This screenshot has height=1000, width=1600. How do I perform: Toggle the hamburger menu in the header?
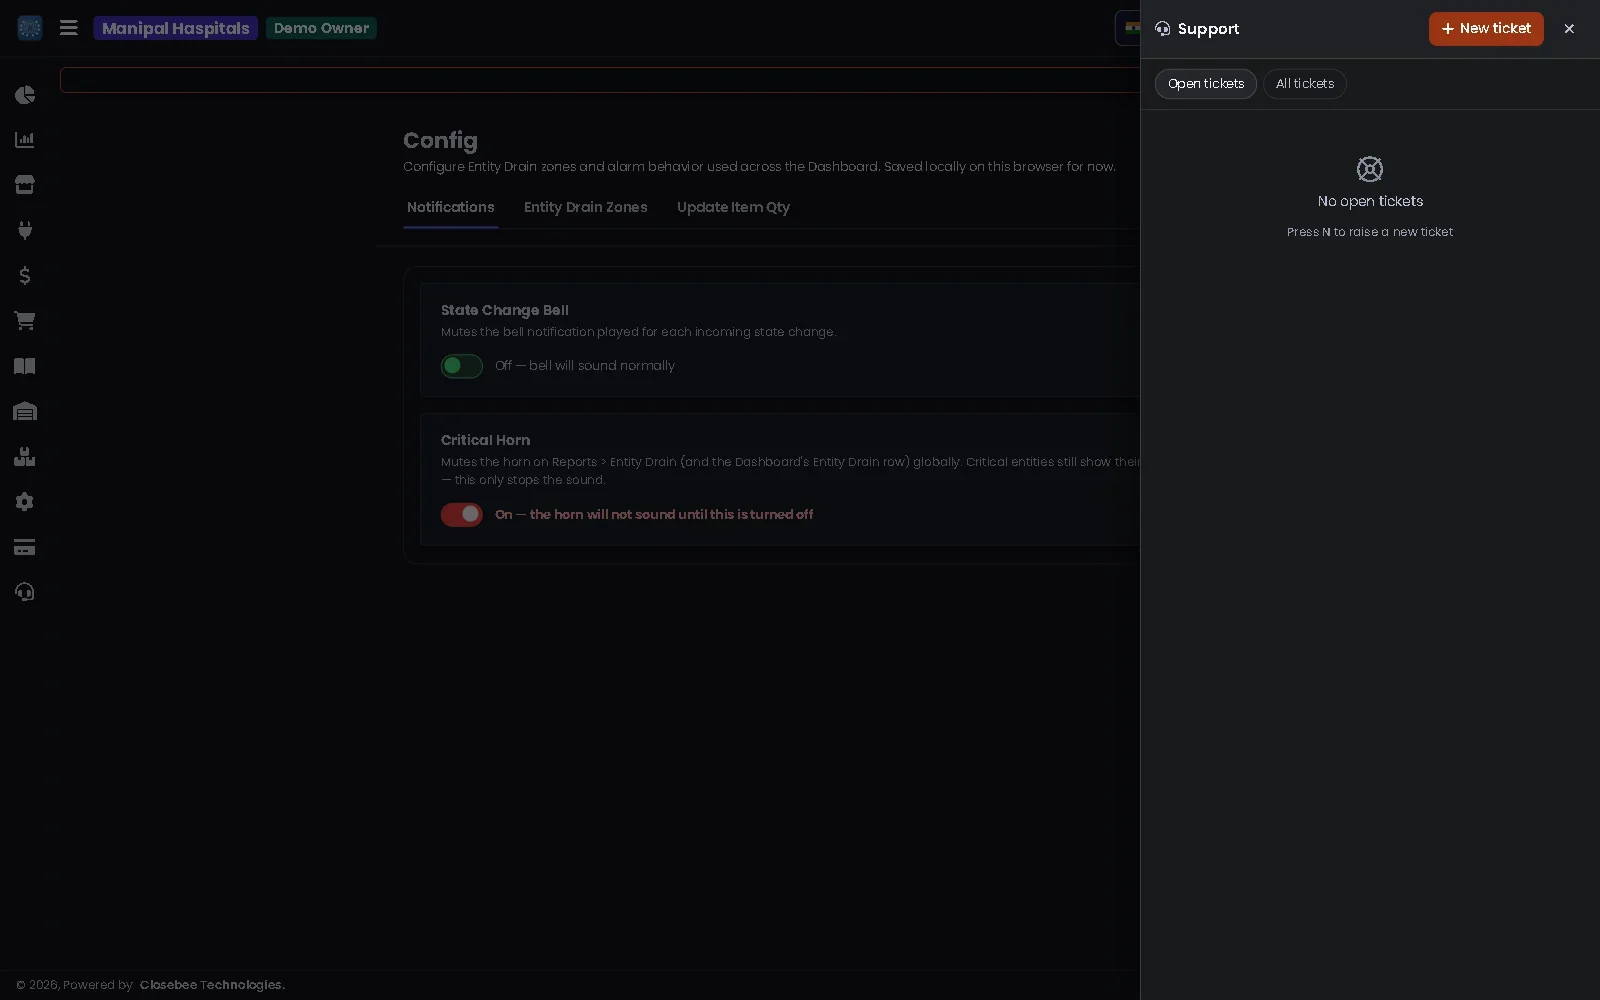pyautogui.click(x=69, y=28)
